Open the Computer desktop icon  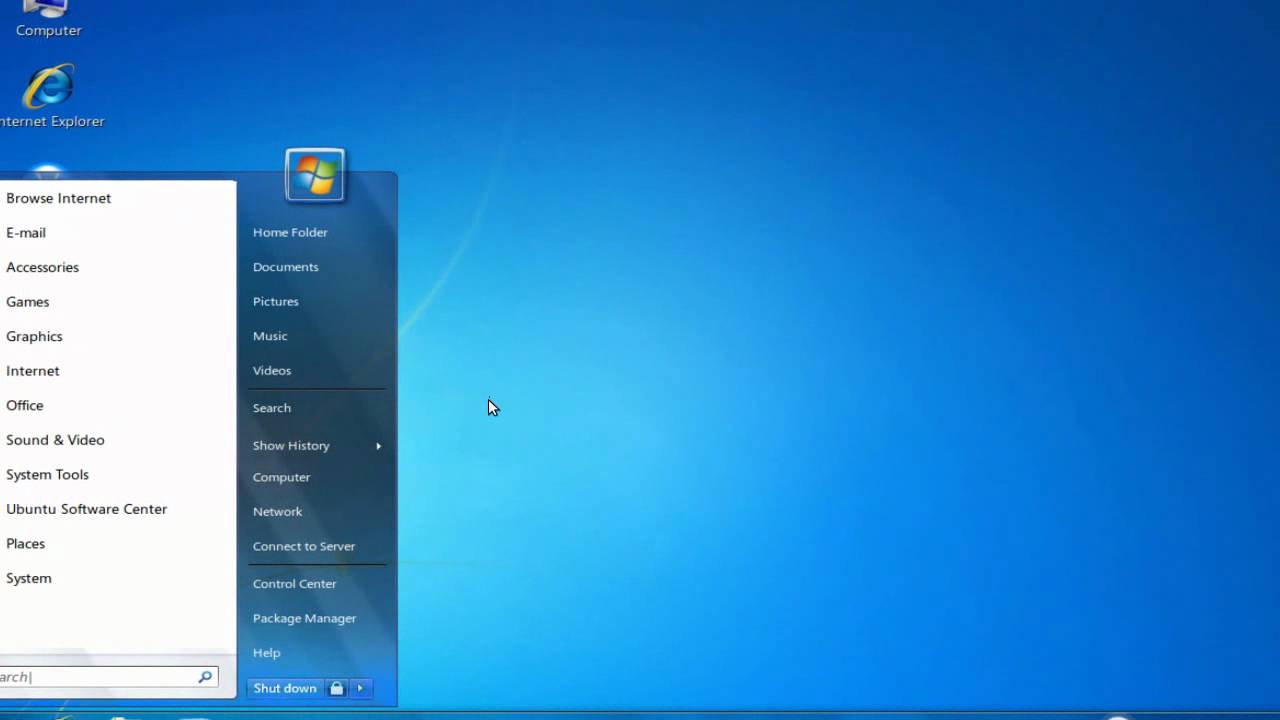pos(47,19)
